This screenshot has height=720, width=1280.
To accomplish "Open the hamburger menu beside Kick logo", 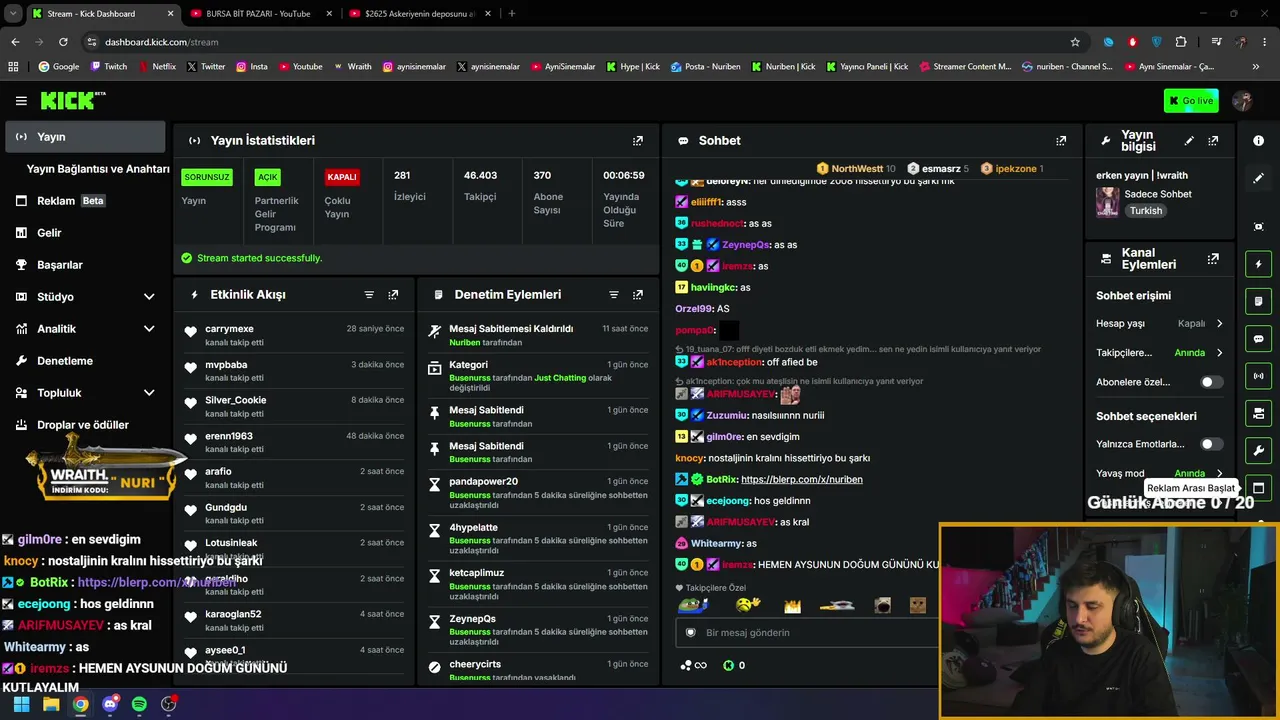I will [21, 101].
